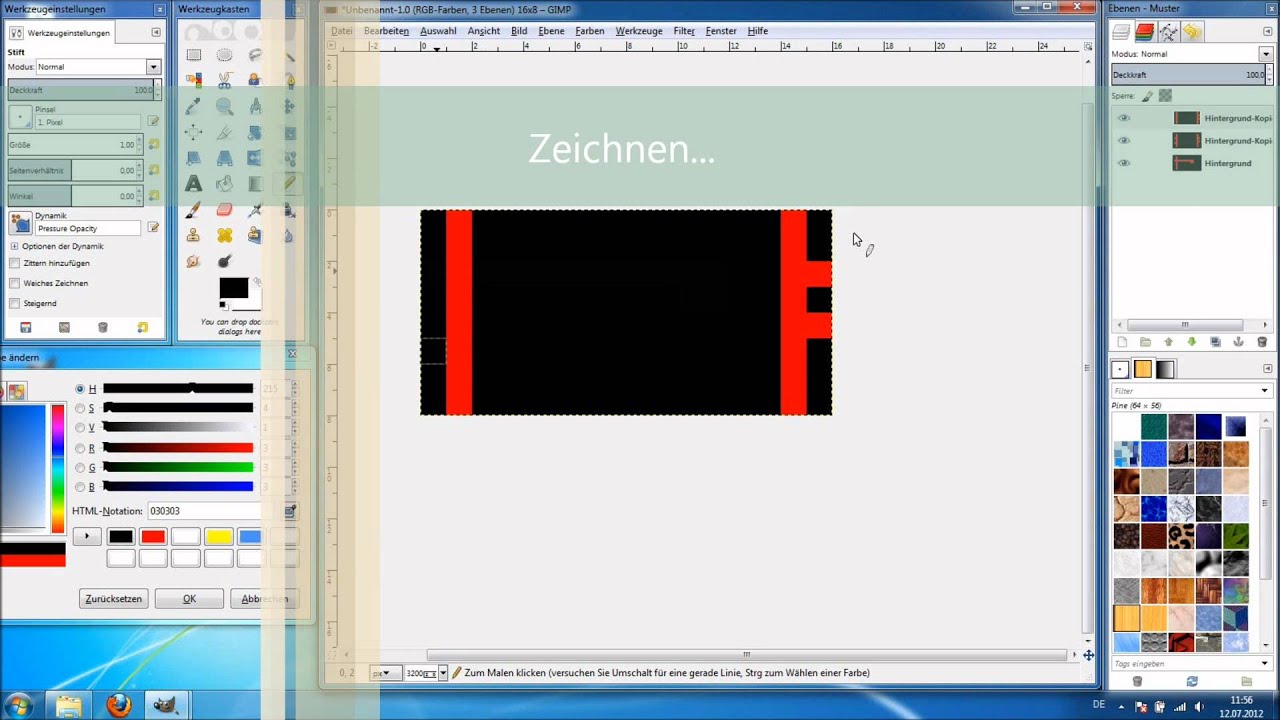This screenshot has width=1280, height=720.
Task: Select the Heal tool
Action: pyautogui.click(x=224, y=236)
